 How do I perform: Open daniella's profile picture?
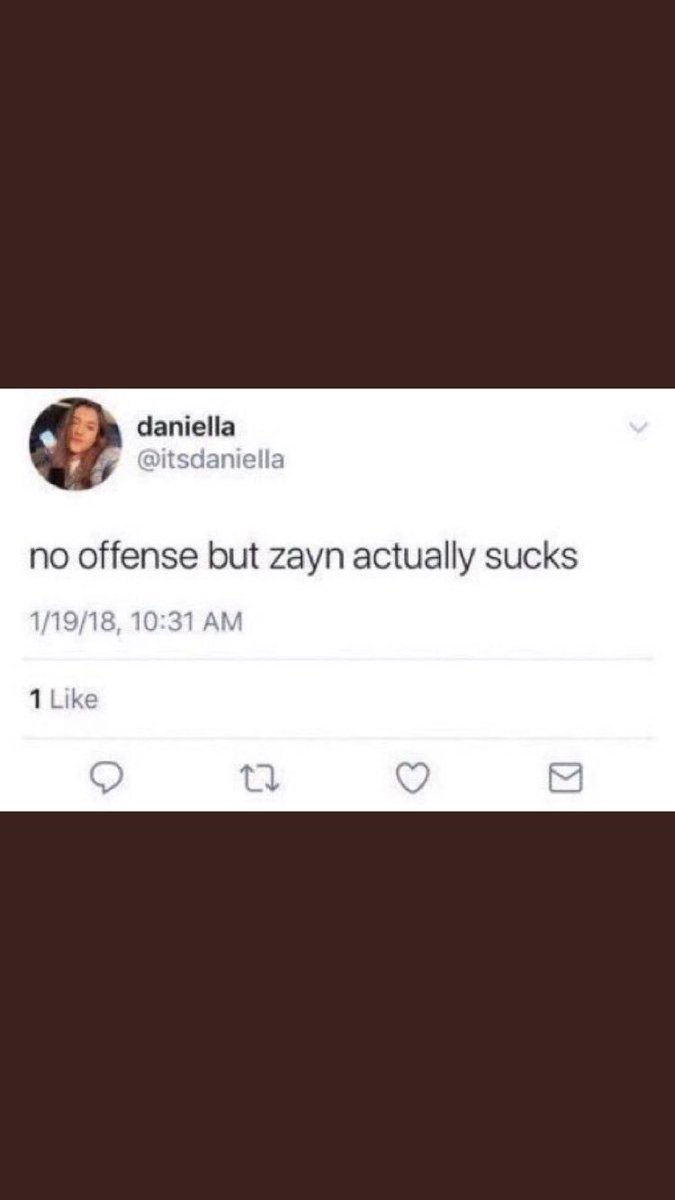point(75,444)
